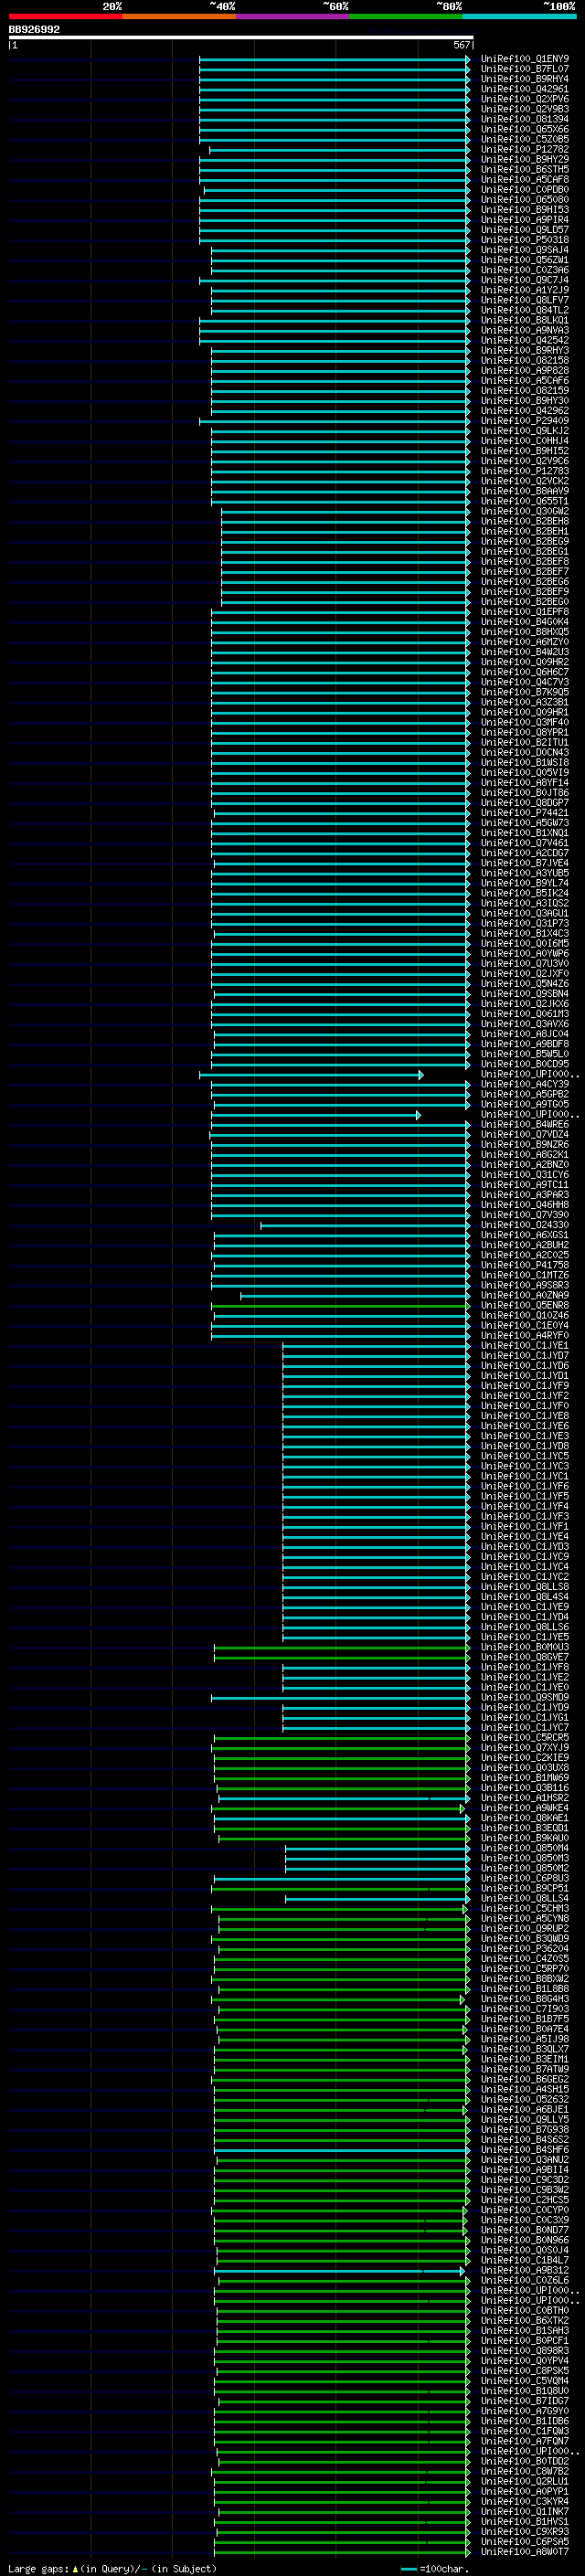Open hit UniRef100_B9RHY4
The width and height of the screenshot is (585, 2576).
tap(525, 79)
